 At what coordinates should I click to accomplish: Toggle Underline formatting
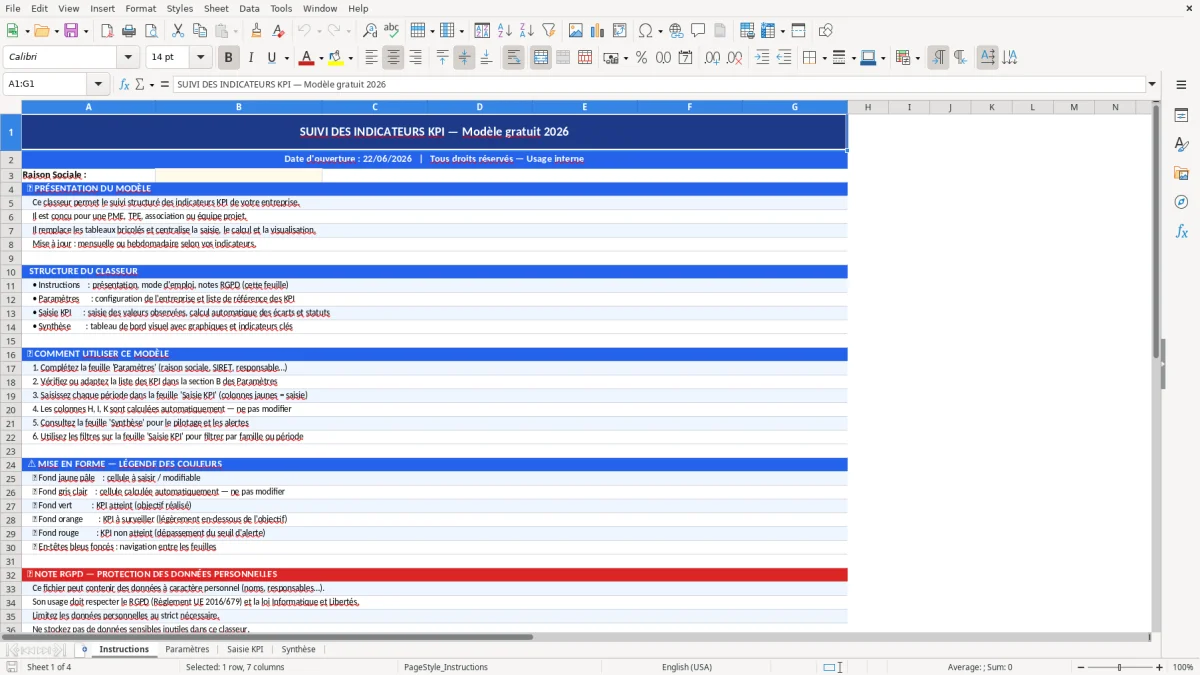[272, 58]
